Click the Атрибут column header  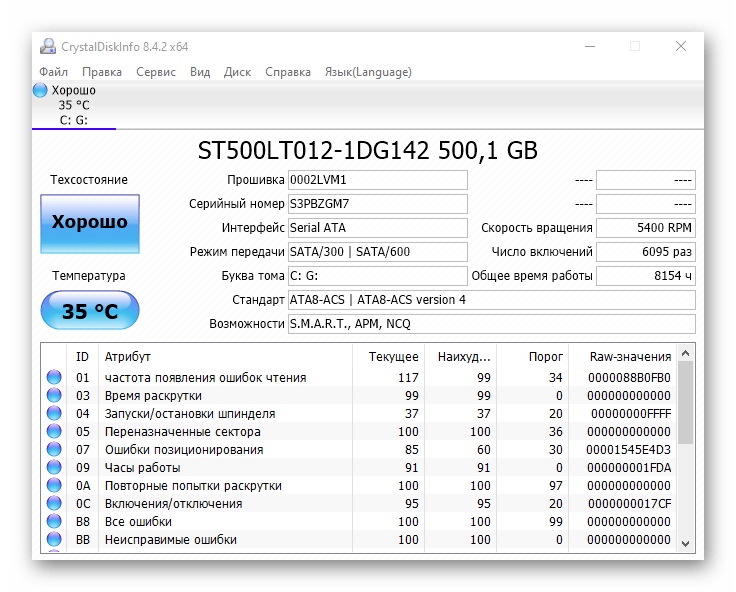coord(225,357)
